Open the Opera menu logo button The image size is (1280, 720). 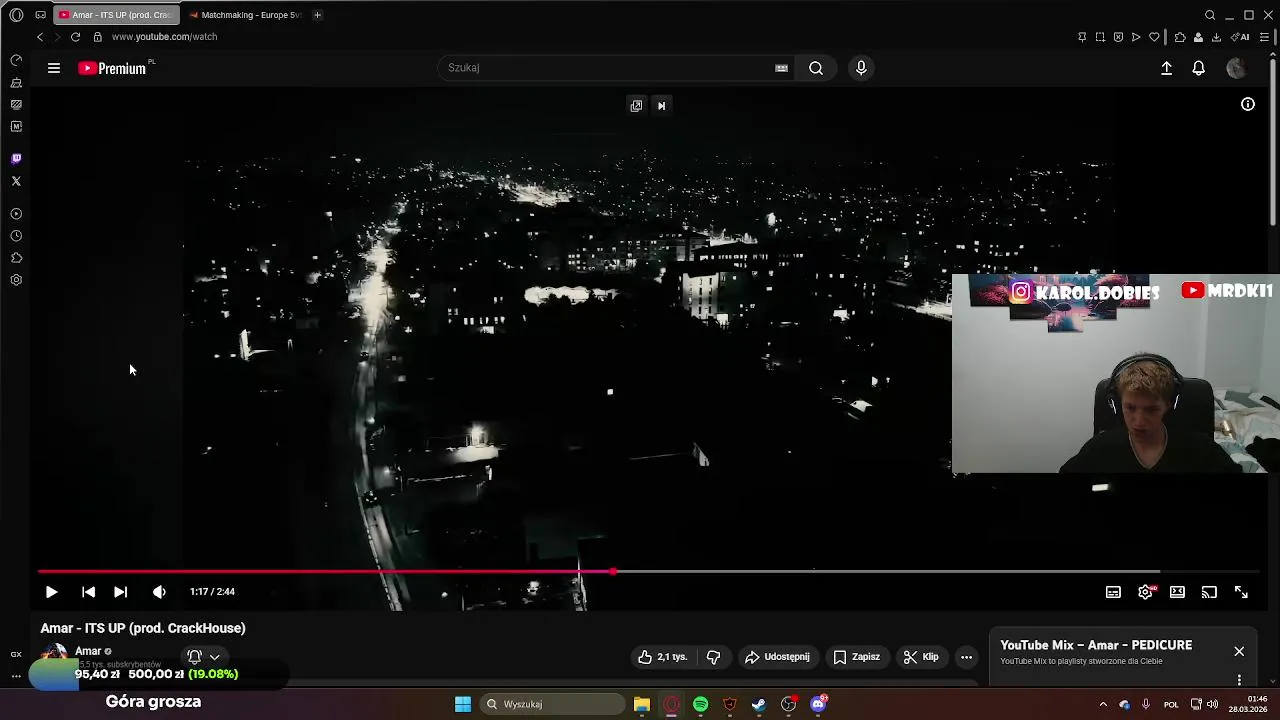[x=16, y=15]
